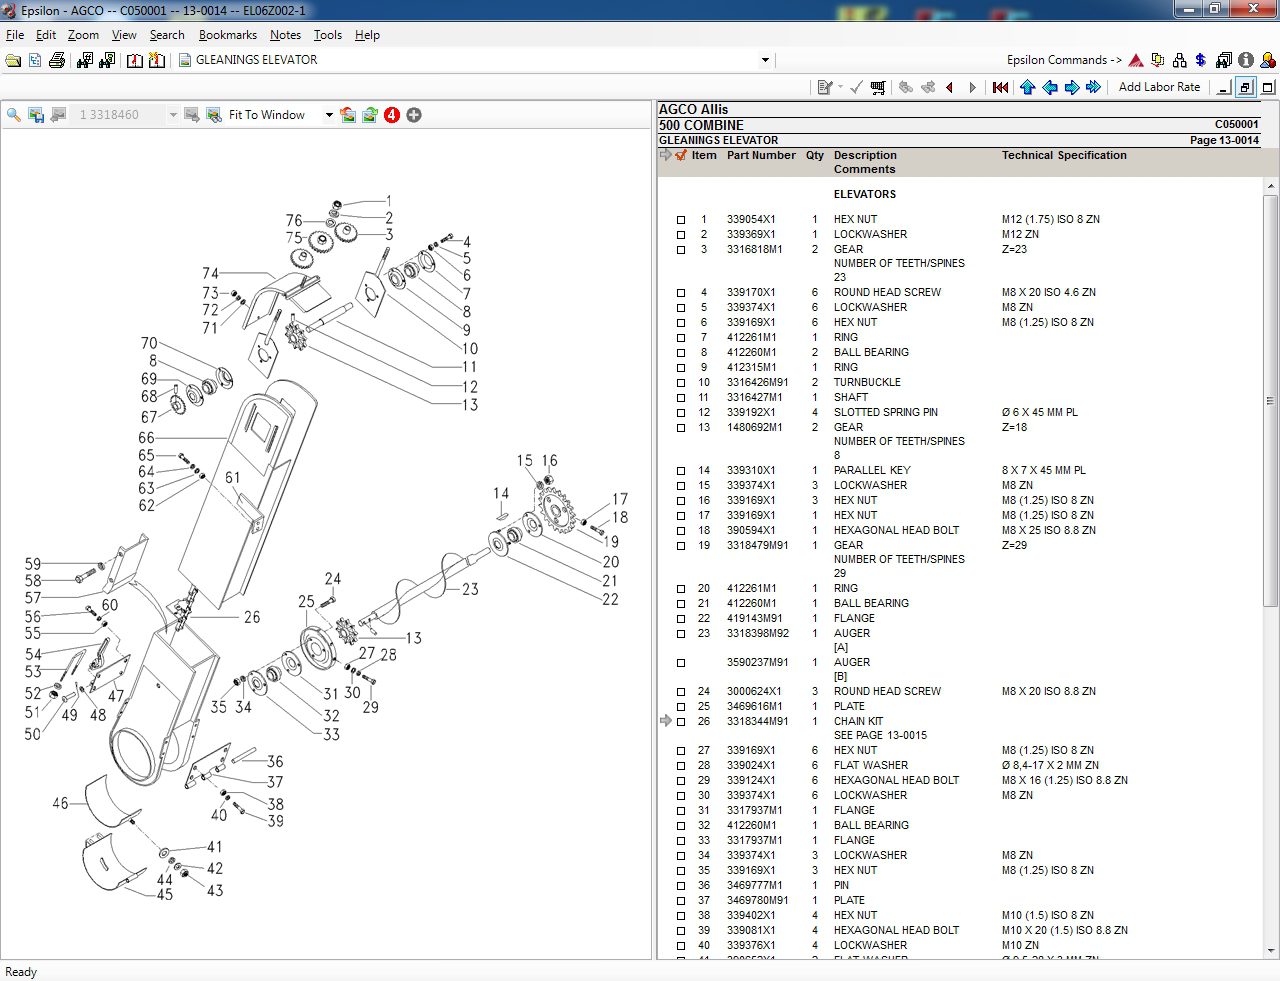
Task: Open pricing with the dollar sign icon
Action: [1199, 60]
